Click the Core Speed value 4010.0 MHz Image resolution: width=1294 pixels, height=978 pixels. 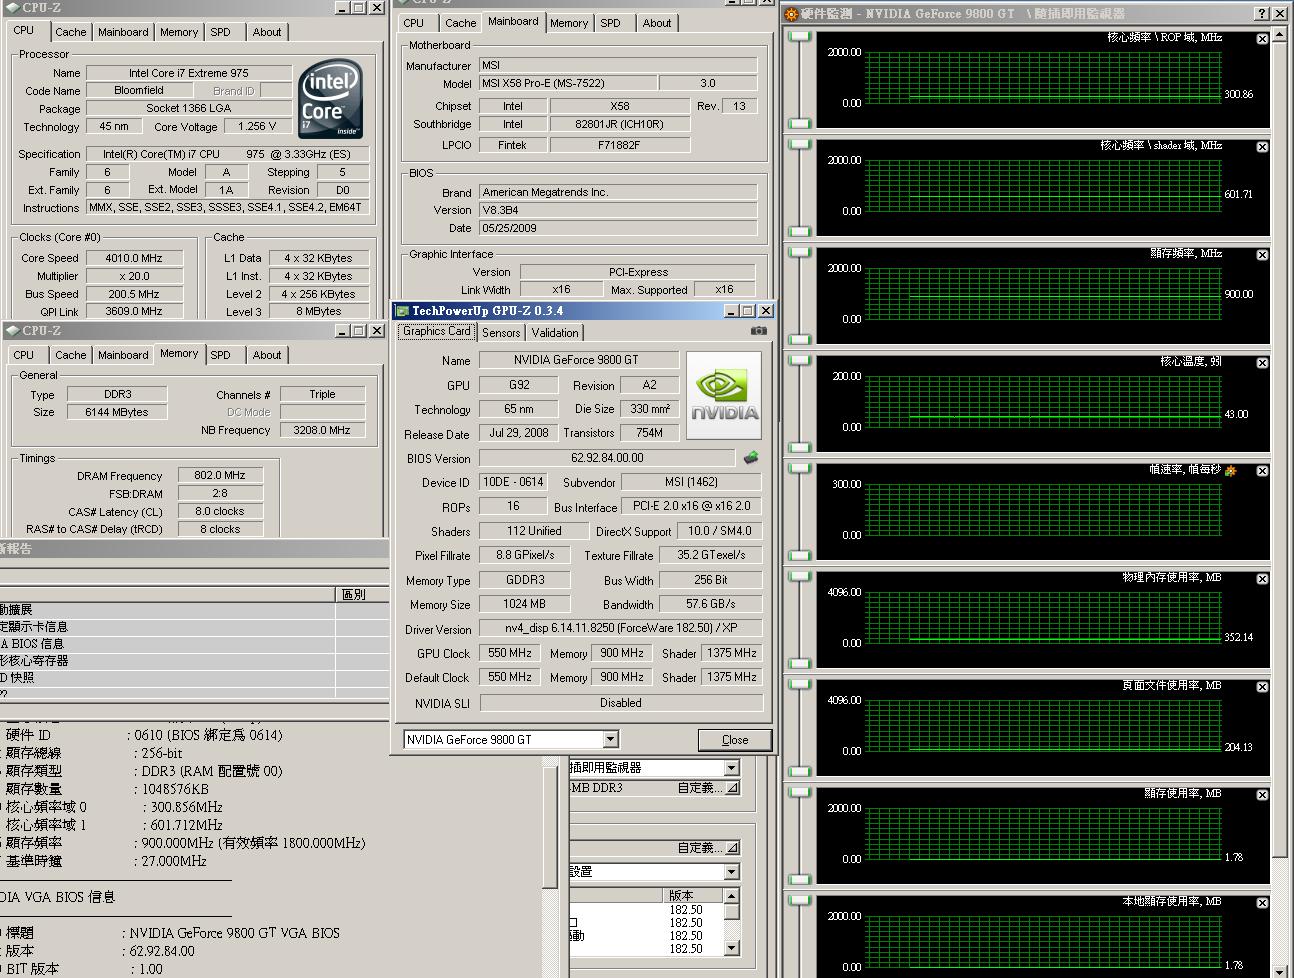pos(134,258)
